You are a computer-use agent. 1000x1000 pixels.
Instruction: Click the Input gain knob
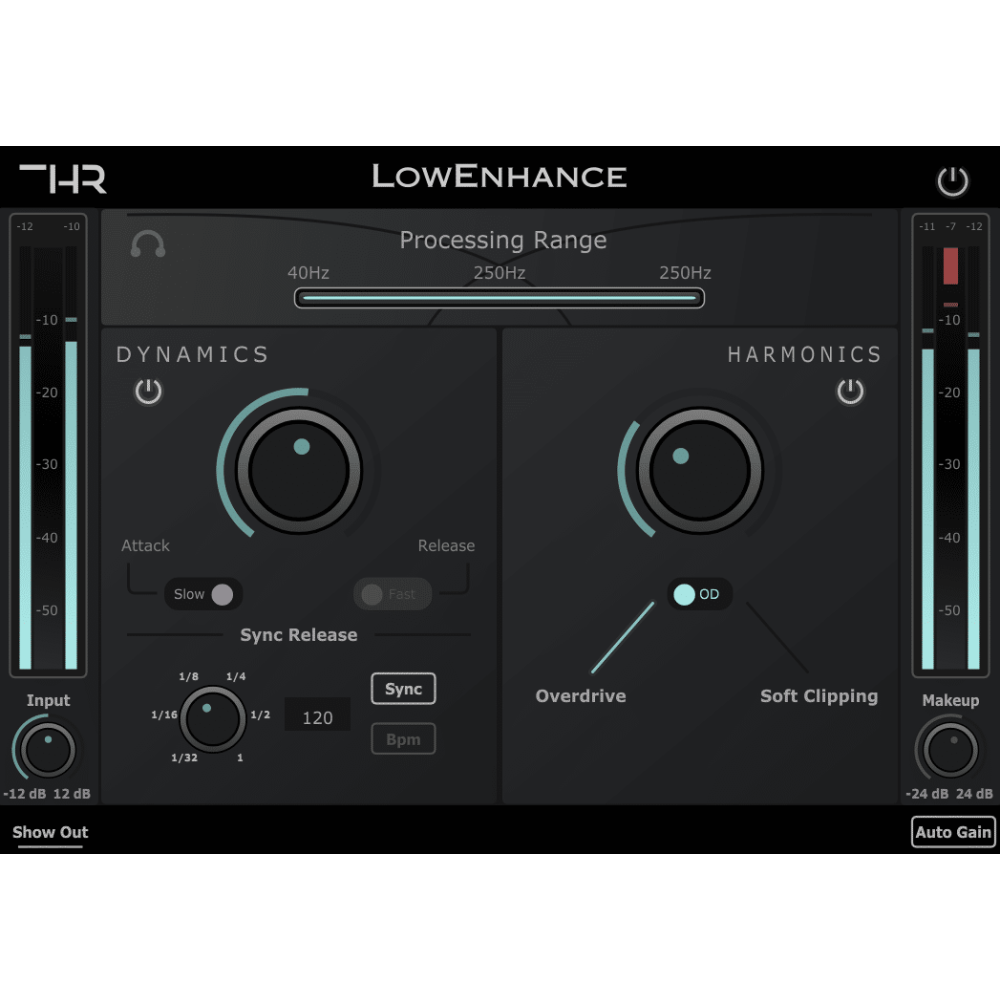tap(48, 750)
